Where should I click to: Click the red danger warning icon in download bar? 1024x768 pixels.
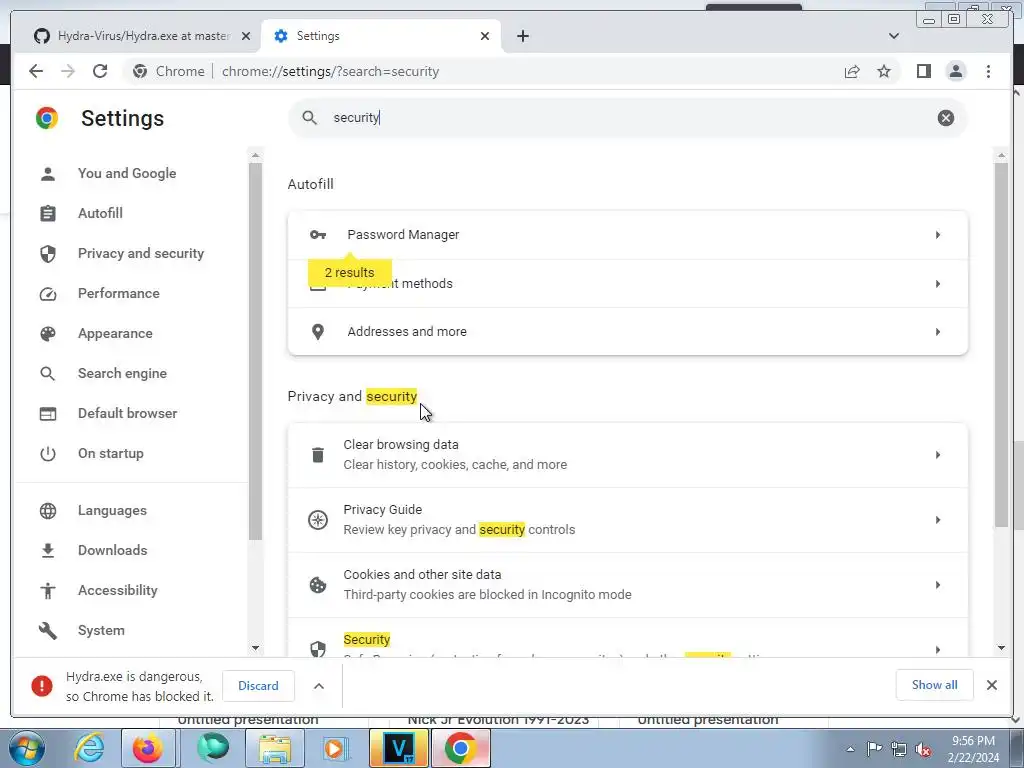(x=42, y=686)
